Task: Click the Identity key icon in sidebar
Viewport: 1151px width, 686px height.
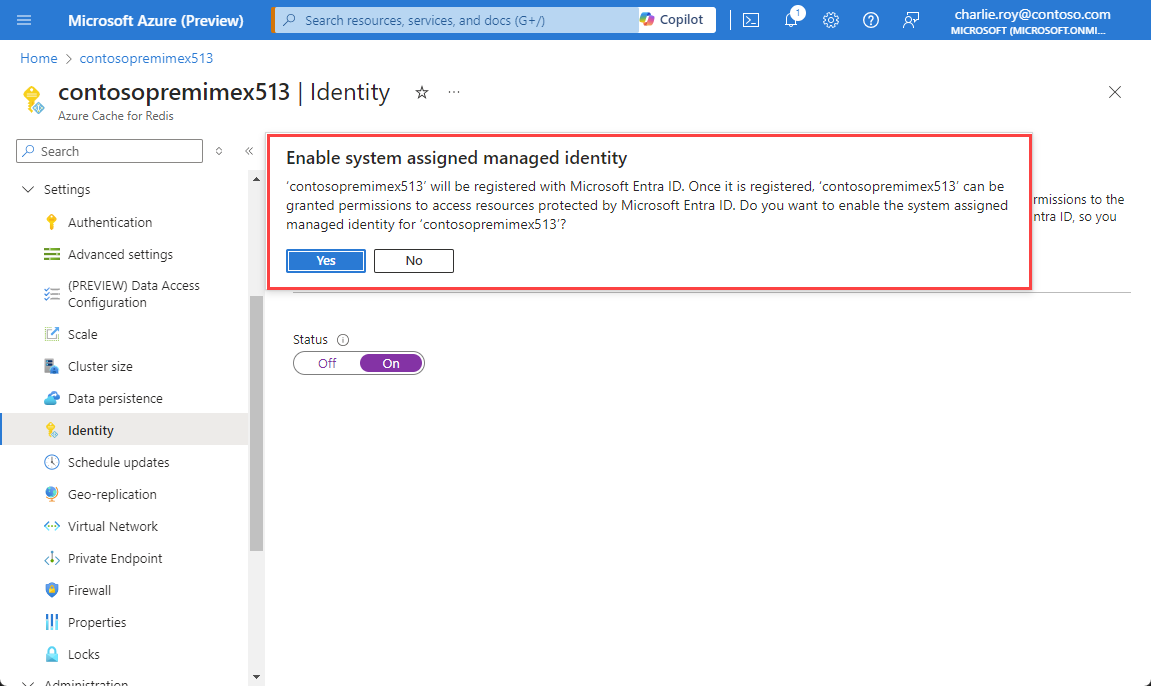Action: pyautogui.click(x=51, y=431)
